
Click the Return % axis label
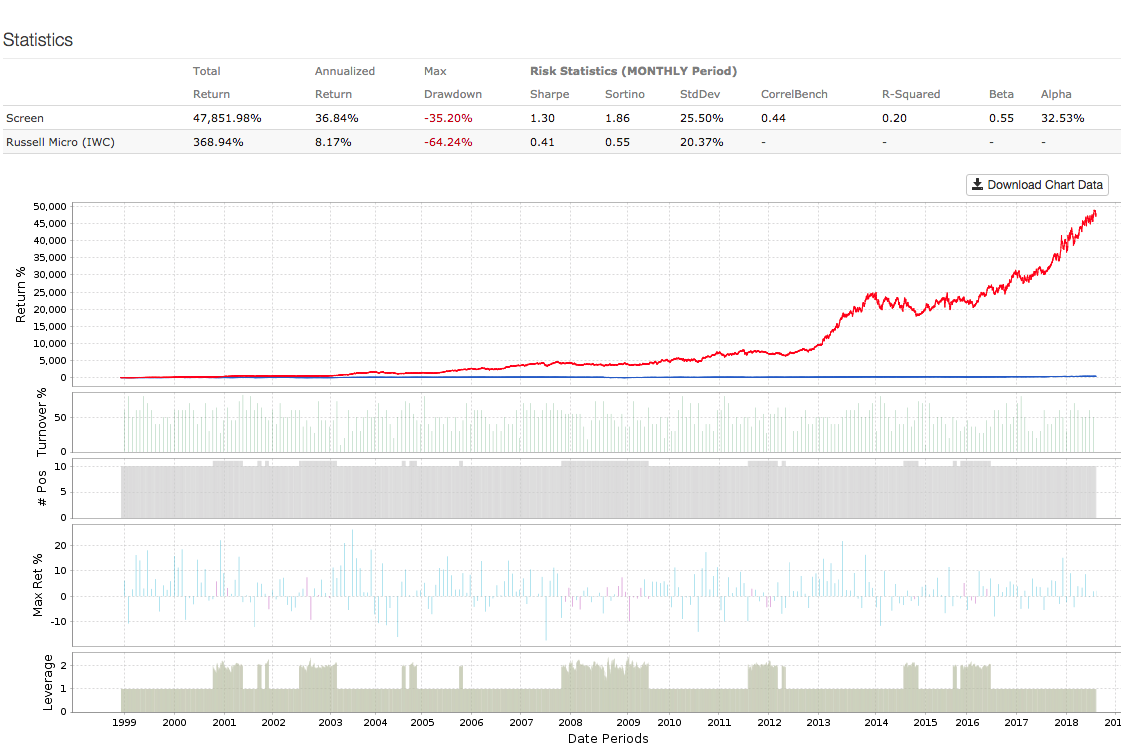[x=20, y=294]
